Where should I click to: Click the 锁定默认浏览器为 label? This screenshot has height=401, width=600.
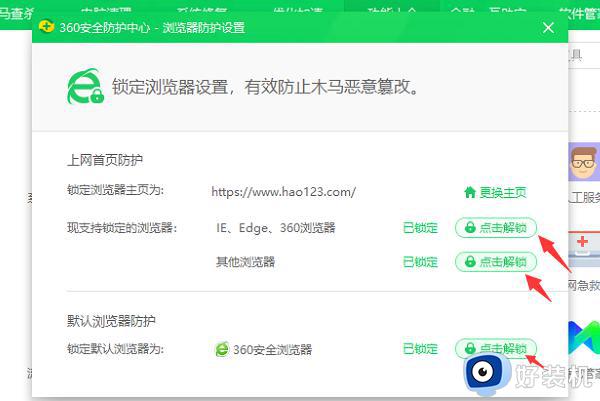(116, 349)
